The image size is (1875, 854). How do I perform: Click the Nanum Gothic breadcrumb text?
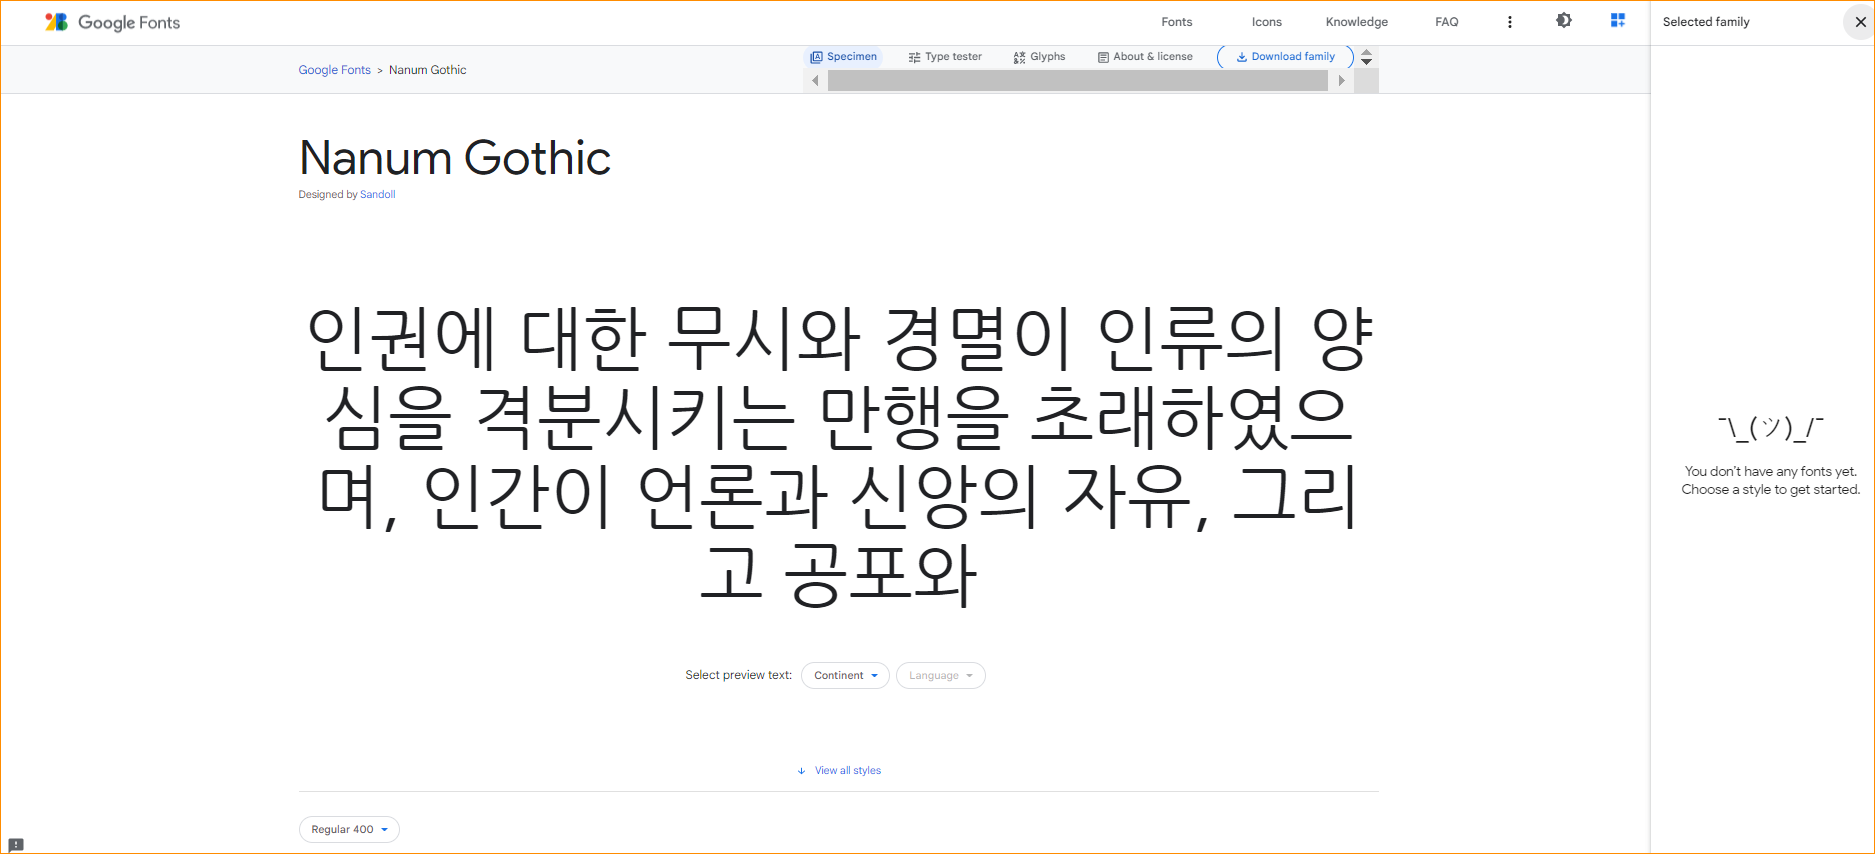(x=428, y=70)
